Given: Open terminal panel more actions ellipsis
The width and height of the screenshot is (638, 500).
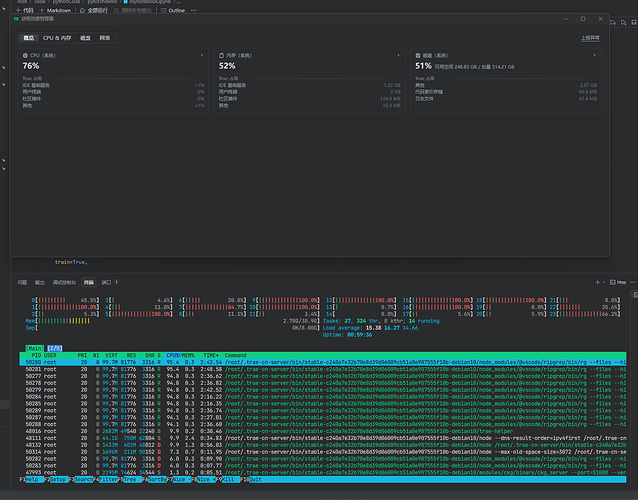Looking at the screenshot, I should click(633, 282).
